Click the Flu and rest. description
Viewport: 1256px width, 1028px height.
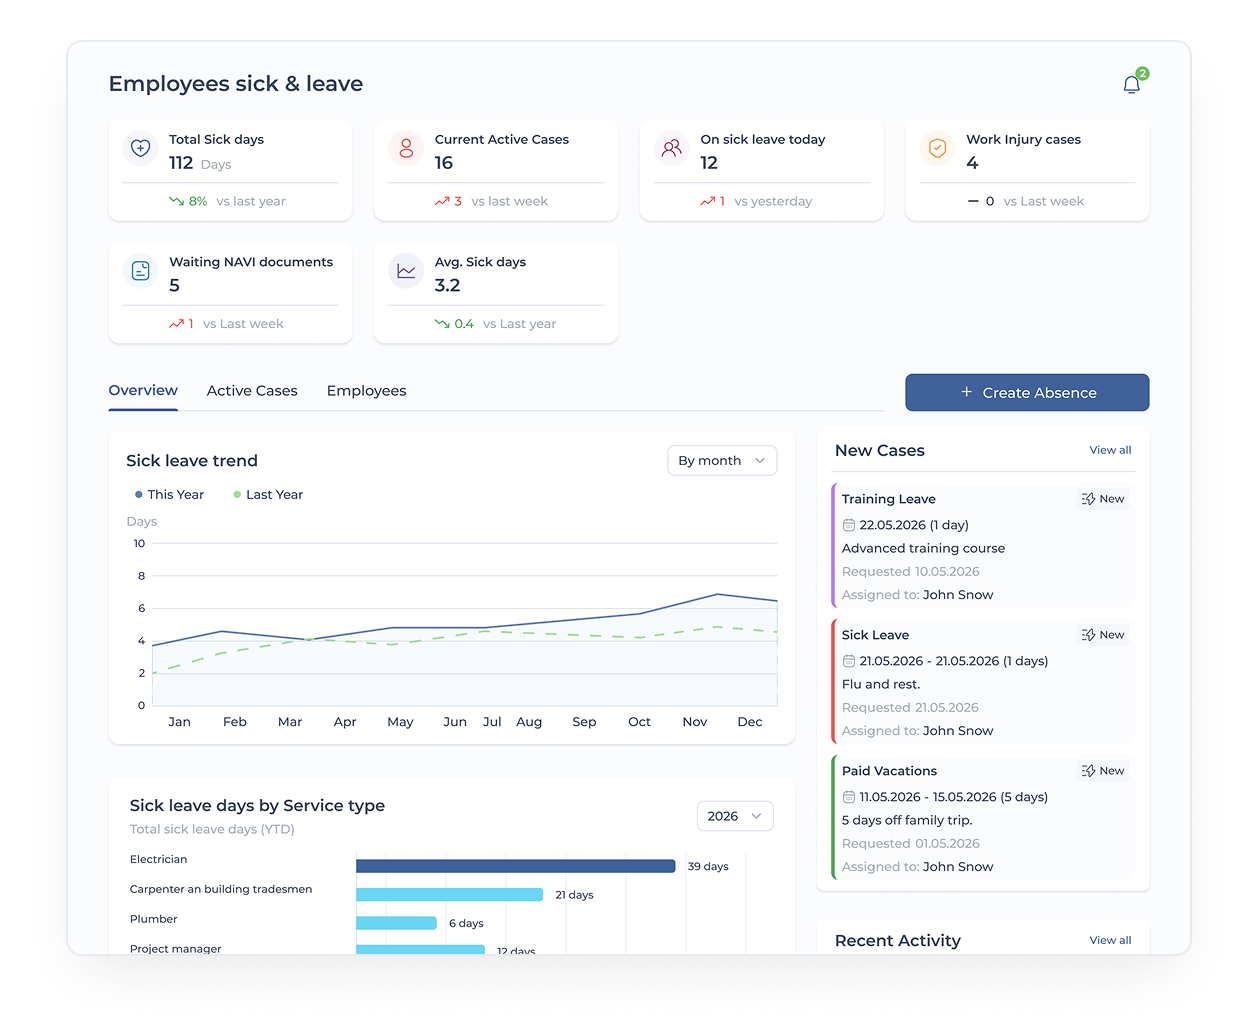tap(881, 685)
